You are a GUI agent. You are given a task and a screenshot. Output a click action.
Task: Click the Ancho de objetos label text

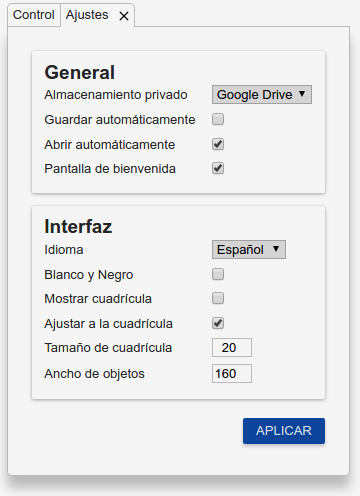(94, 374)
